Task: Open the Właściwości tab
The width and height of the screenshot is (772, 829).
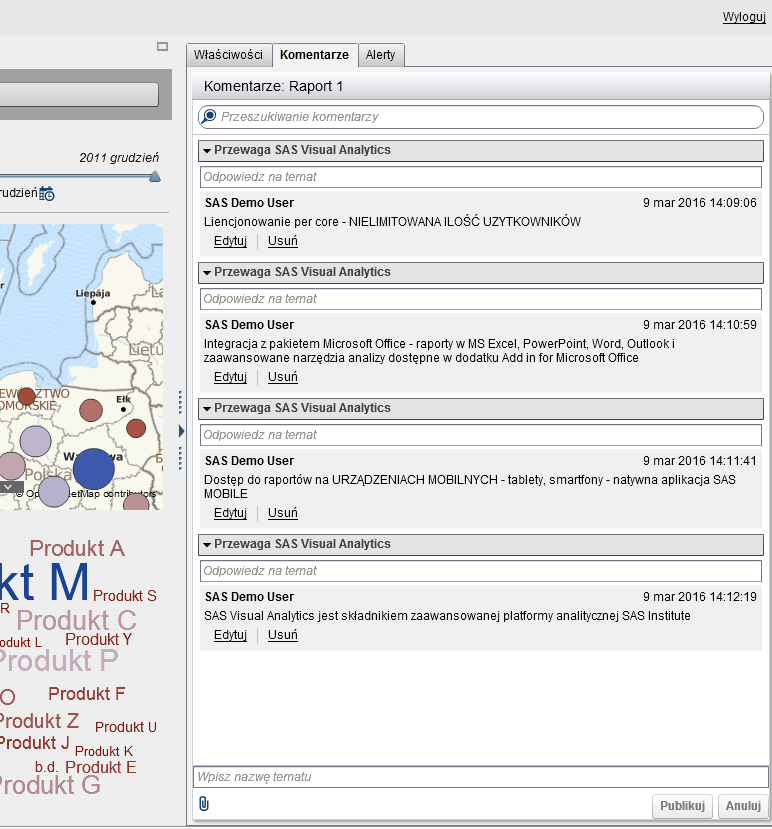Action: tap(228, 55)
